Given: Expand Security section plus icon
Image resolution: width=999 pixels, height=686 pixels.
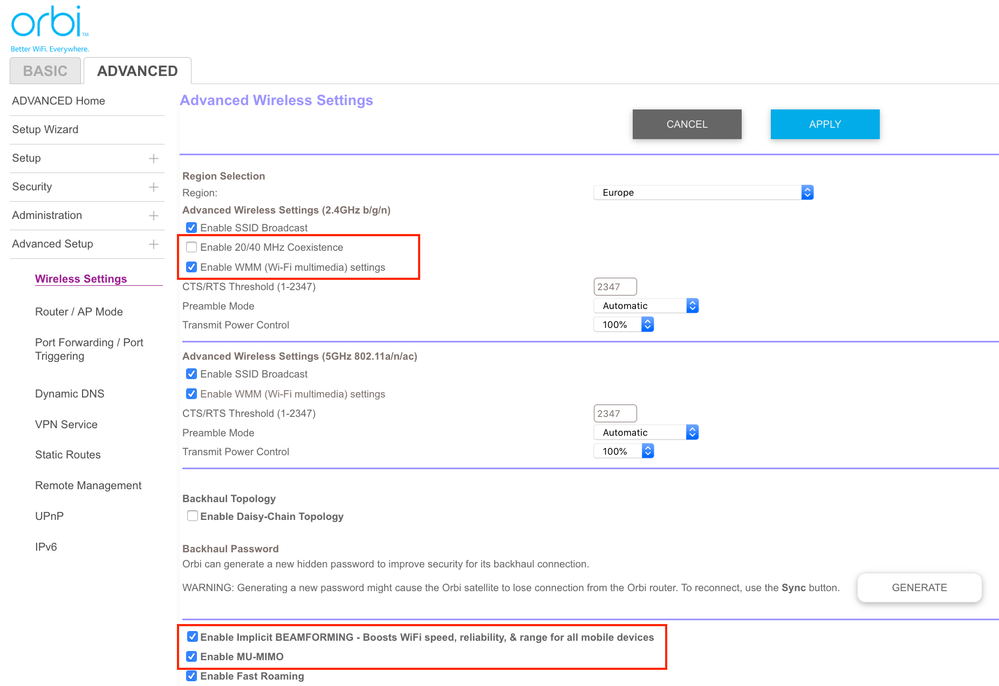Looking at the screenshot, I should coord(153,187).
